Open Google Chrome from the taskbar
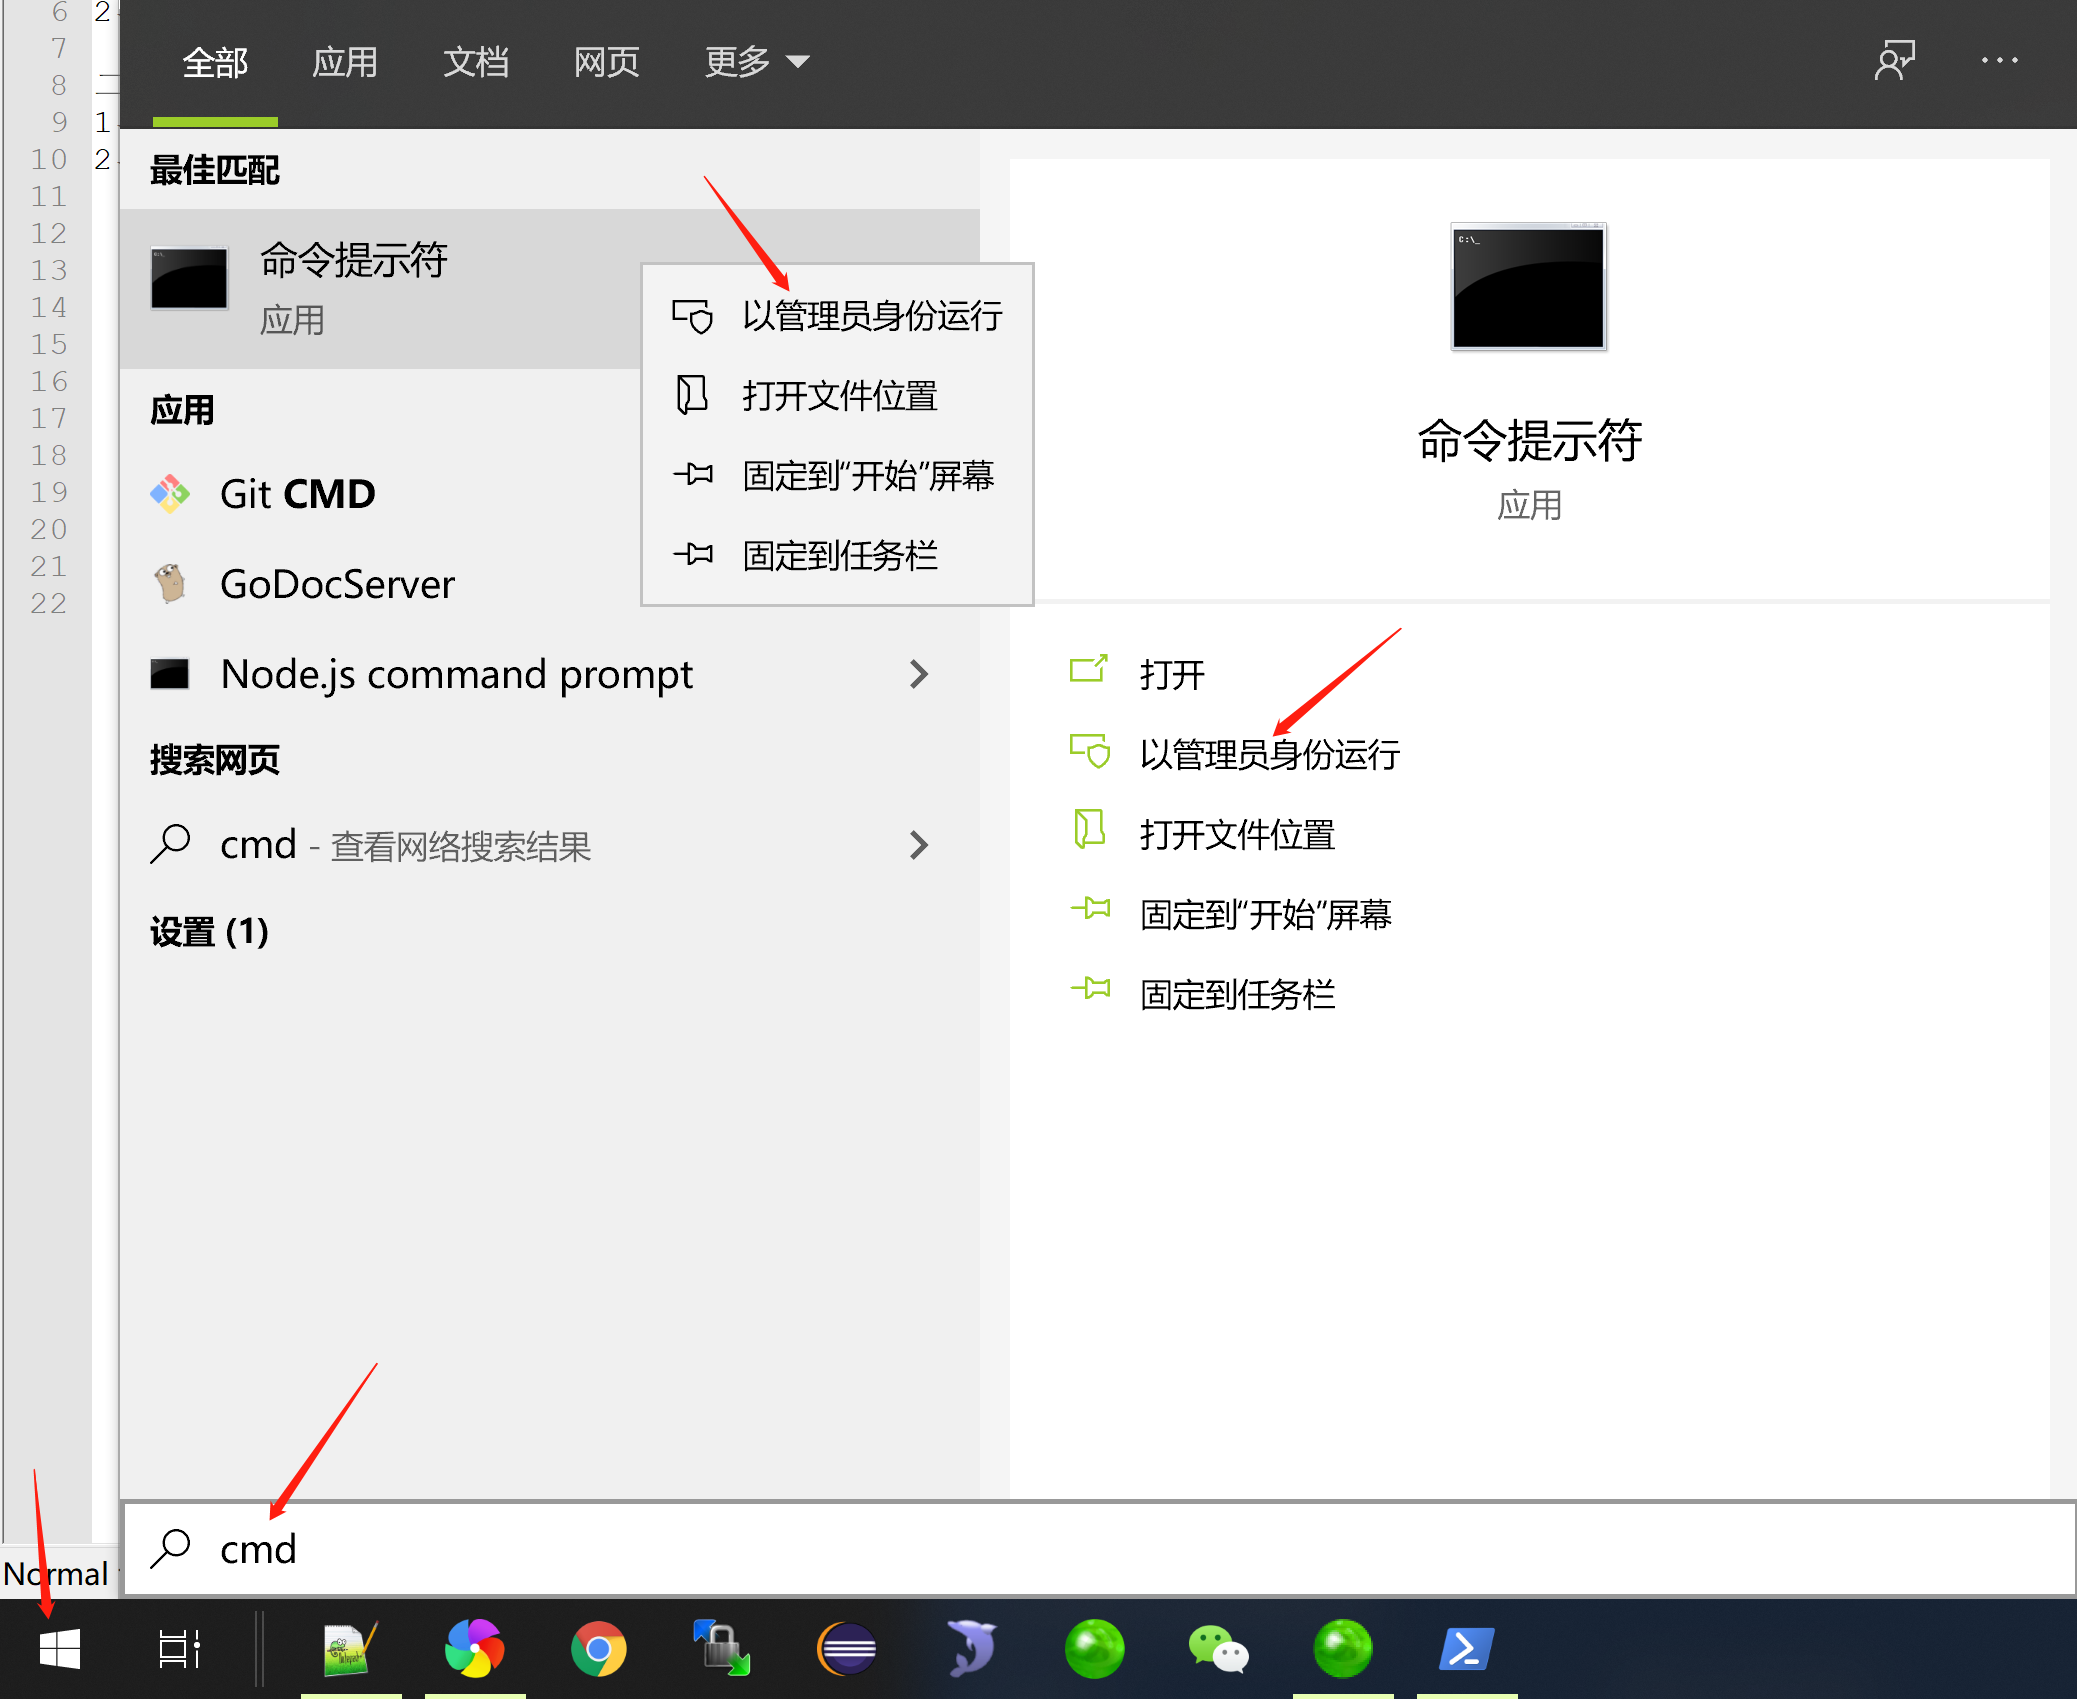This screenshot has width=2077, height=1699. pyautogui.click(x=598, y=1649)
